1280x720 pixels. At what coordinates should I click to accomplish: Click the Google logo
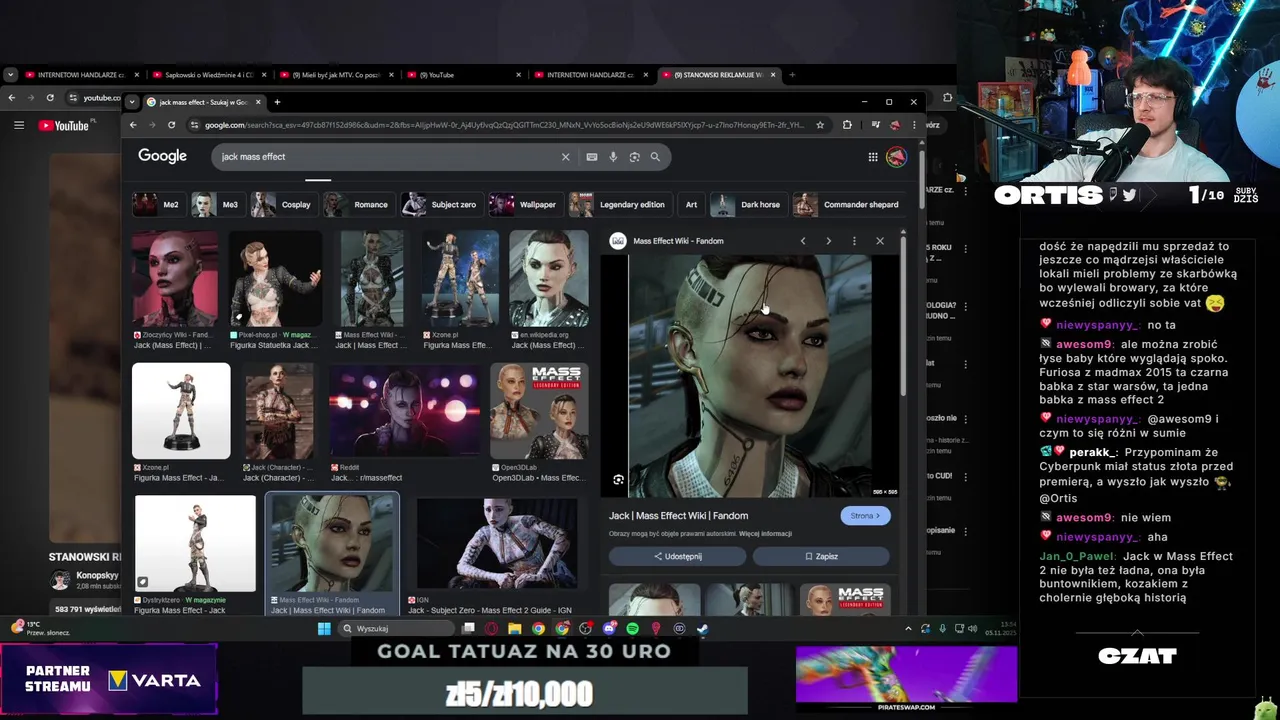[162, 156]
